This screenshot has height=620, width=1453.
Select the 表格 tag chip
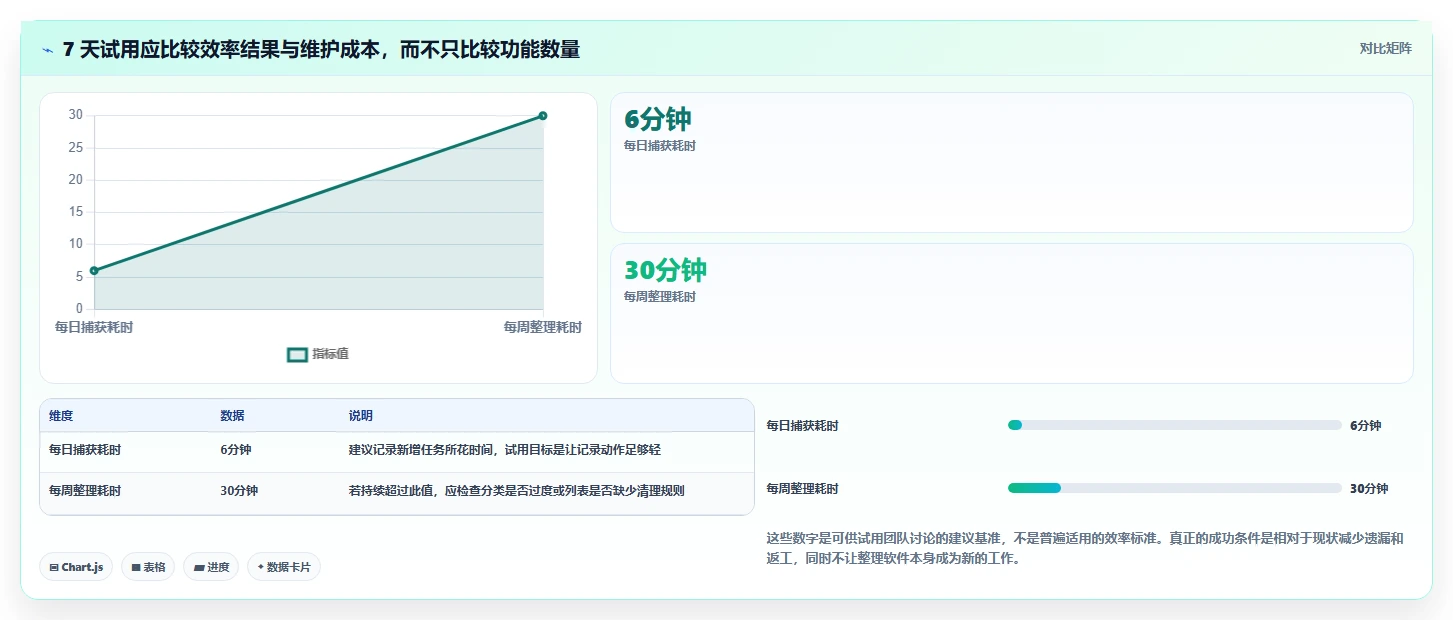(x=148, y=567)
